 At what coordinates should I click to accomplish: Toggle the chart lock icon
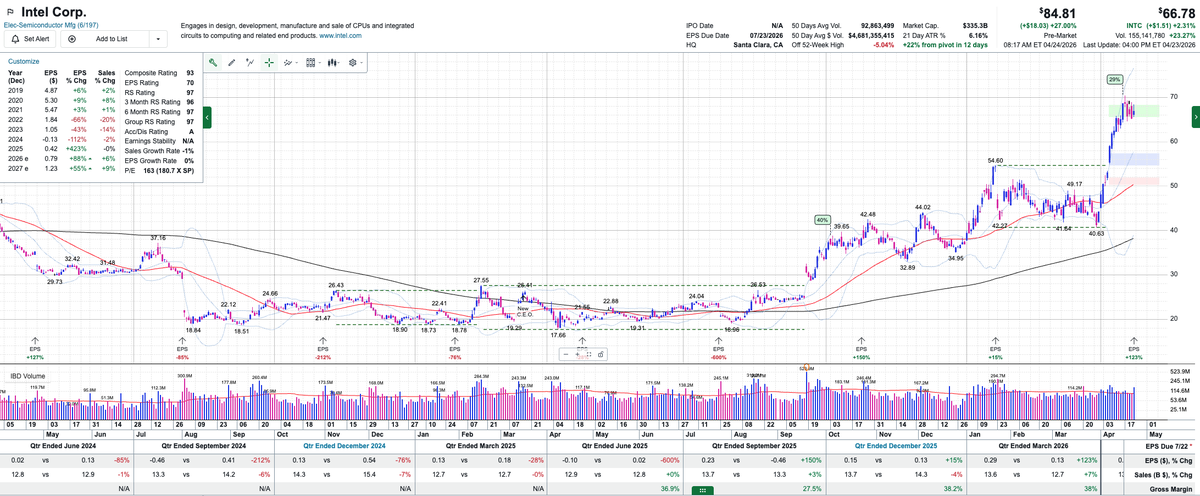[602, 353]
